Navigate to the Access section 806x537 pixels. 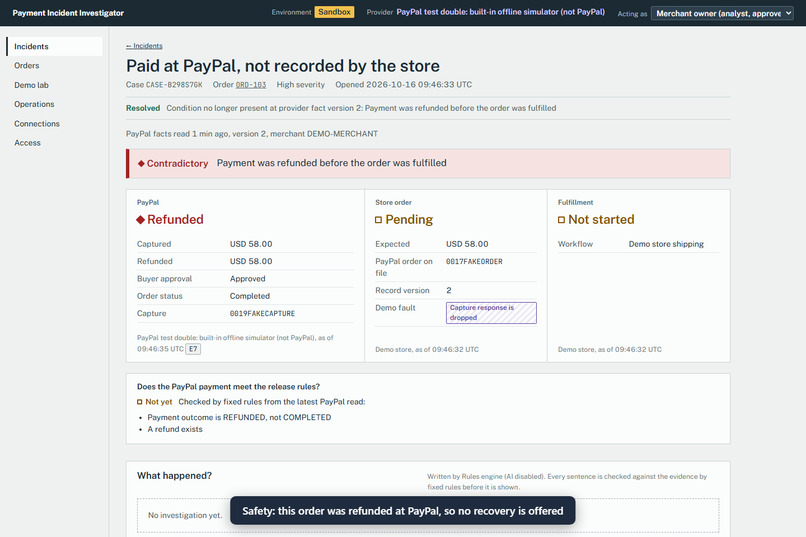[27, 143]
